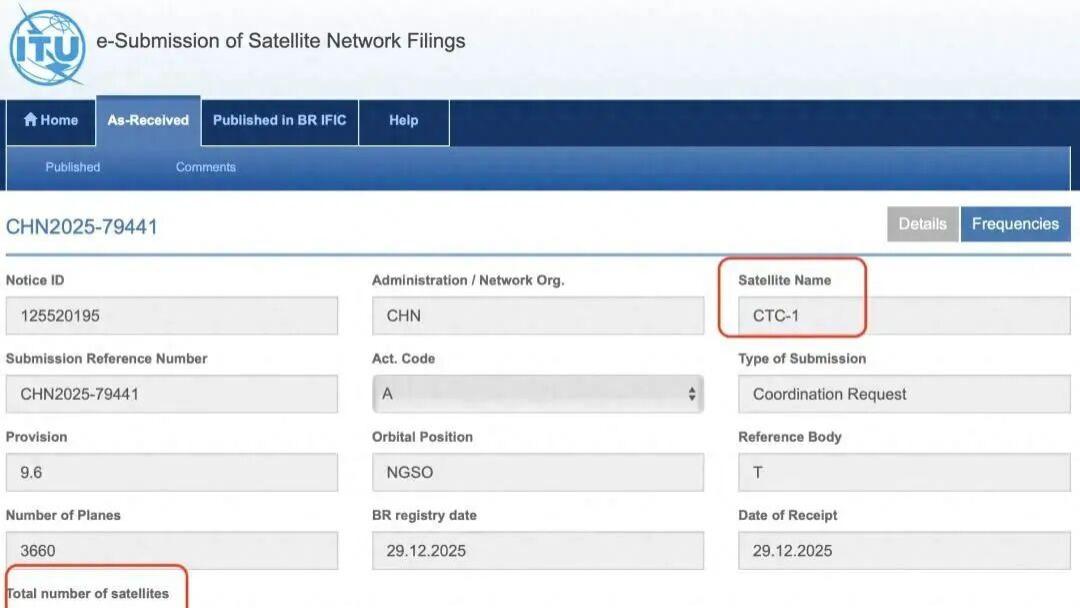Viewport: 1080px width, 608px height.
Task: Open the Help tab
Action: [403, 120]
